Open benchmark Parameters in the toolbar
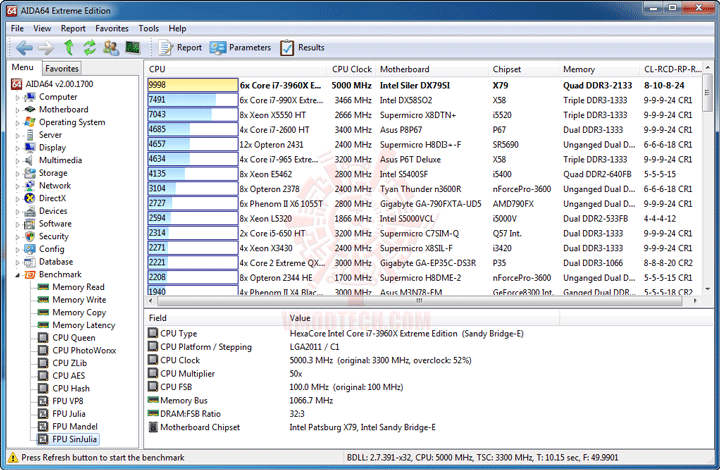The height and width of the screenshot is (470, 720). point(240,47)
